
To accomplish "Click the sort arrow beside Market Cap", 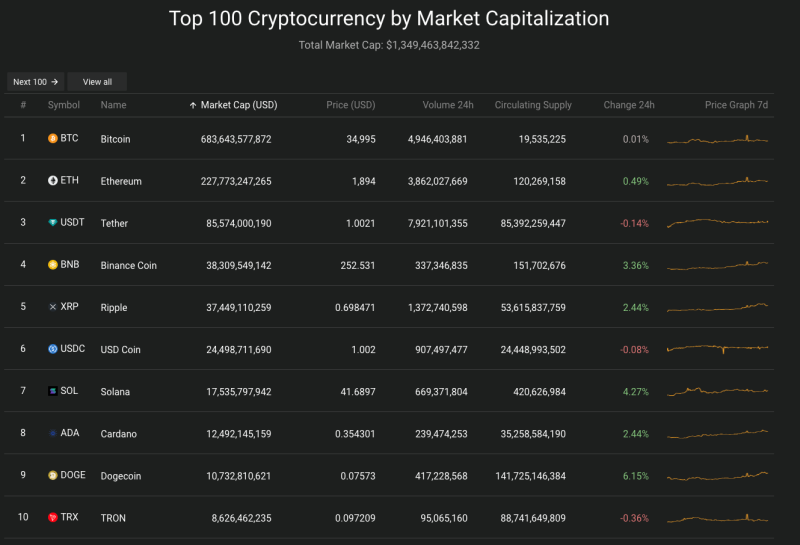I will click(193, 105).
